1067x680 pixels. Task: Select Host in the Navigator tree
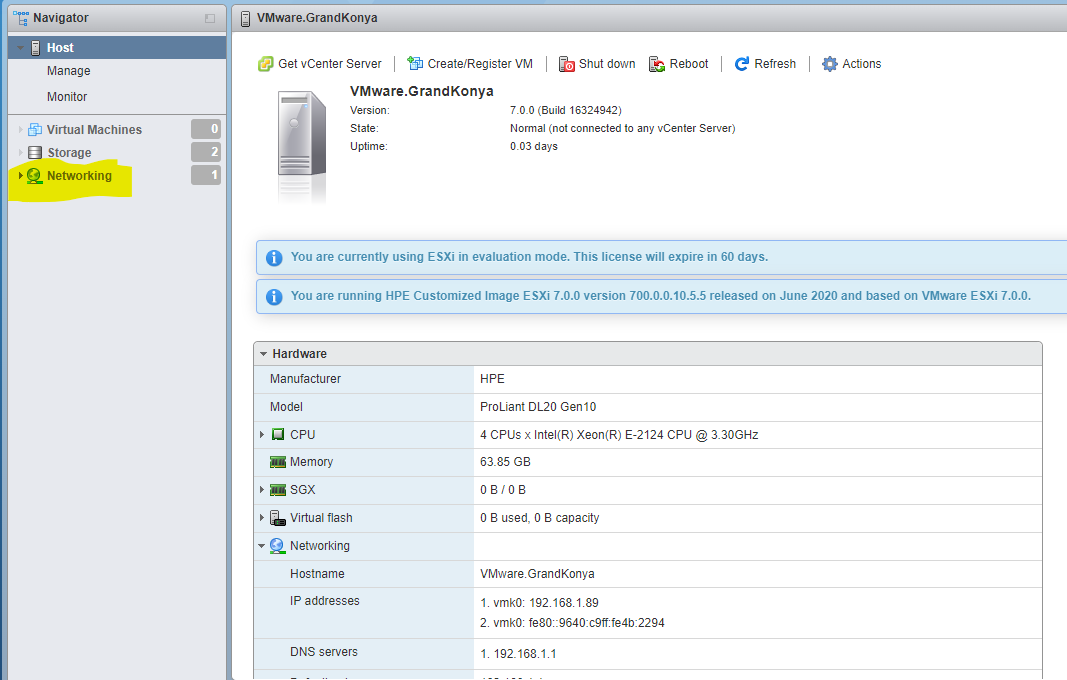coord(60,48)
